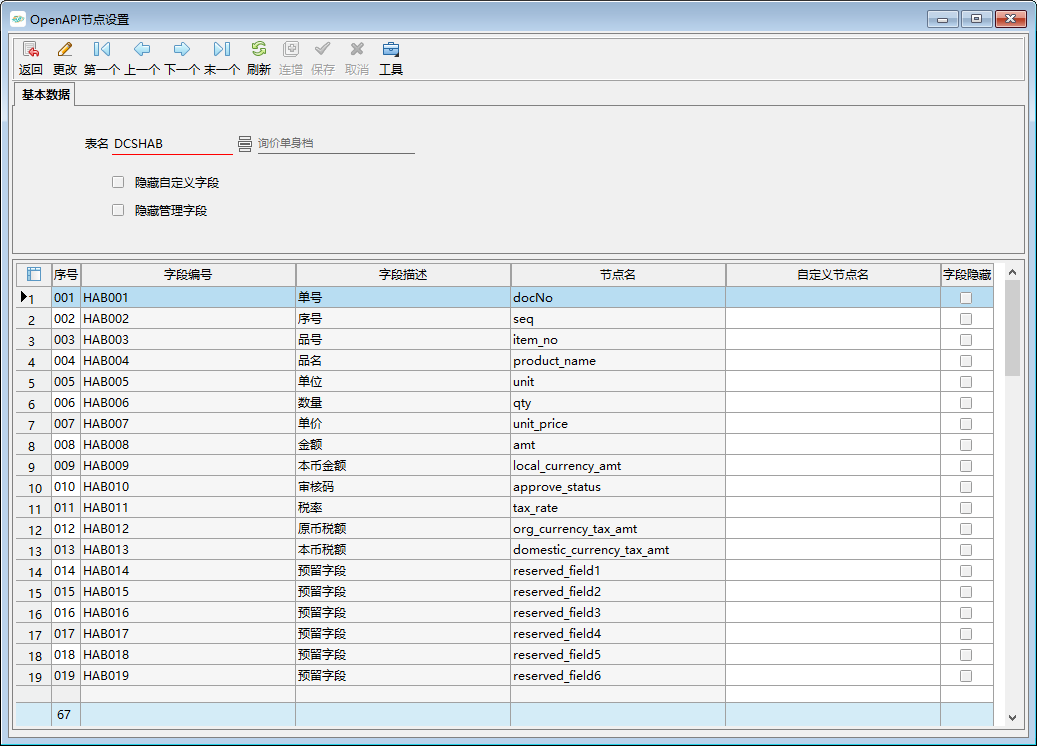Viewport: 1037px width, 746px height.
Task: Click scrollbar down arrow in grid
Action: click(x=1012, y=717)
